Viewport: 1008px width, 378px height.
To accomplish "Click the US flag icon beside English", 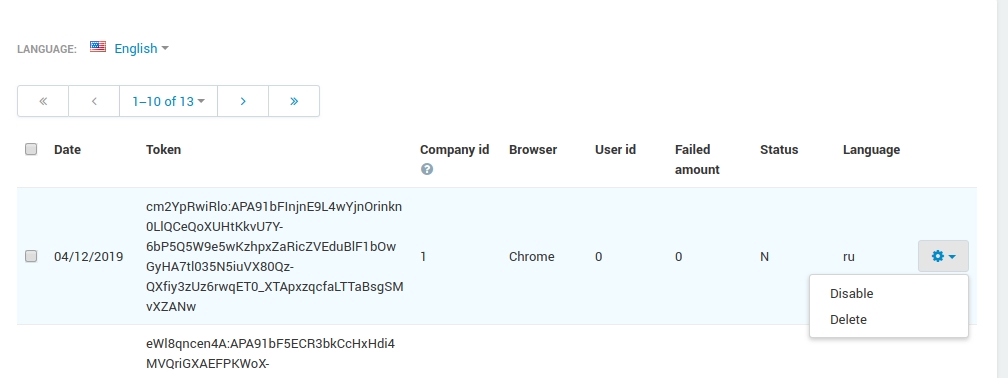I will coord(98,46).
